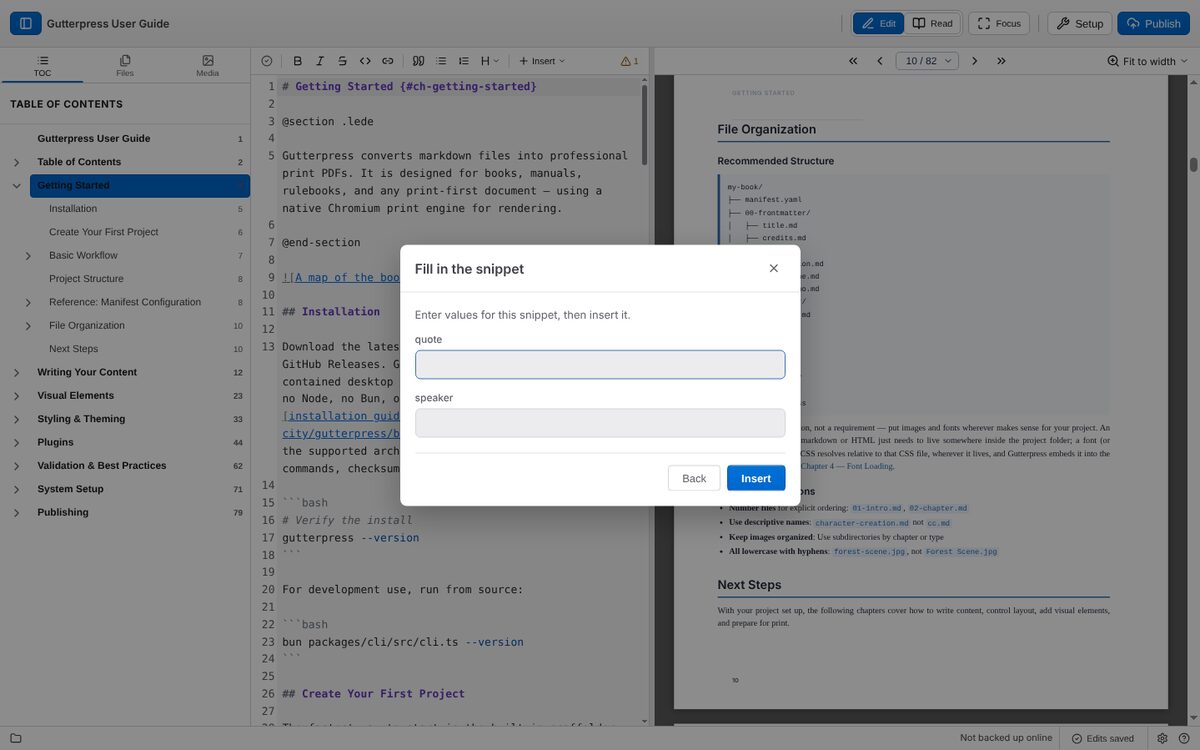Select the Getting Started TOC entry
The height and width of the screenshot is (750, 1200).
[x=139, y=185]
